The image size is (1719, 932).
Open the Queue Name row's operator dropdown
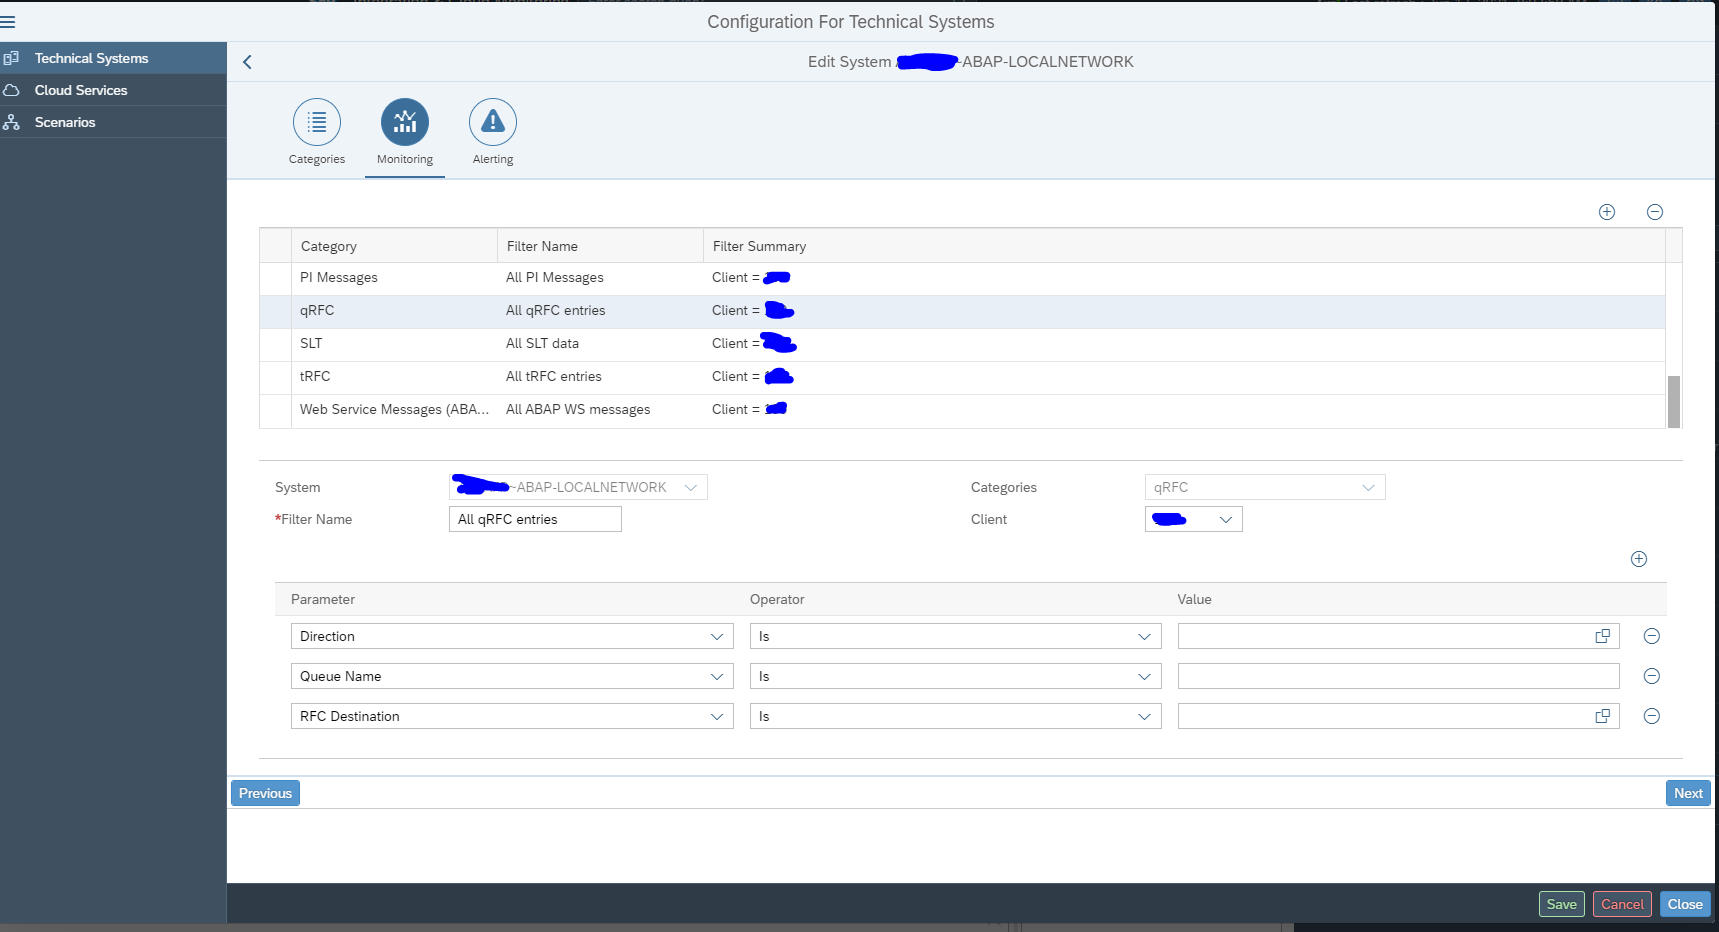tap(1145, 677)
